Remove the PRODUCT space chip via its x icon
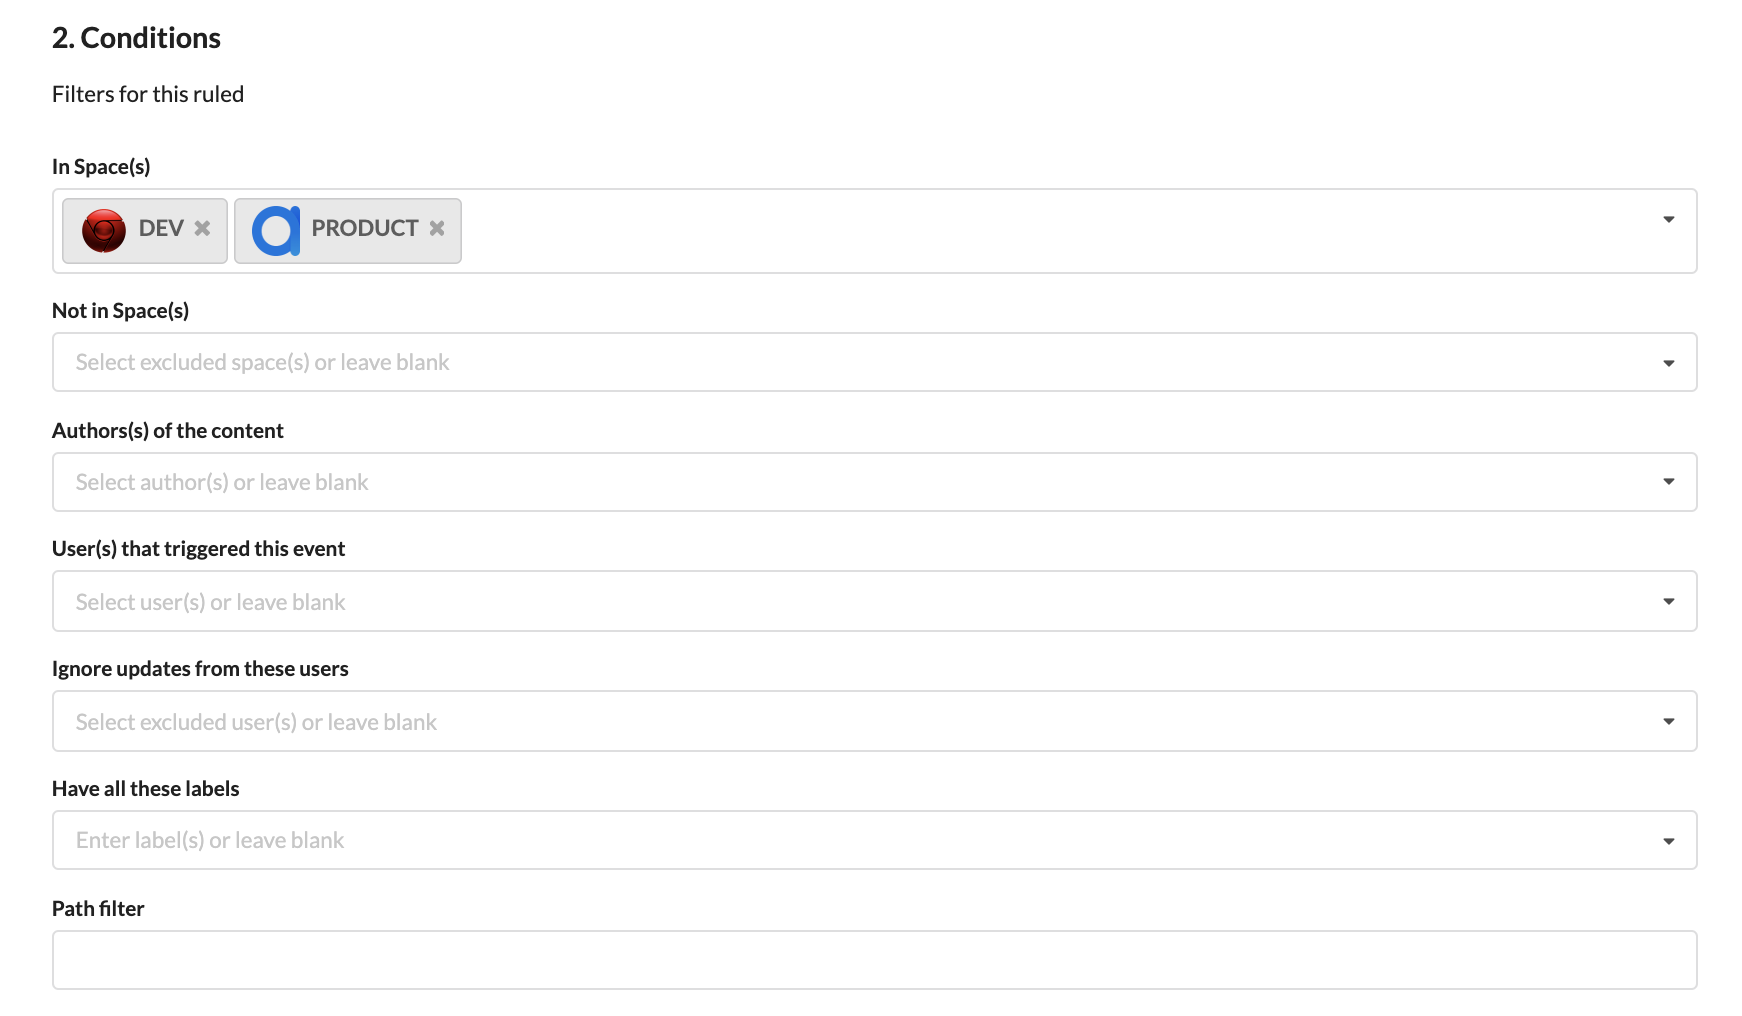This screenshot has width=1742, height=1016. click(x=436, y=229)
